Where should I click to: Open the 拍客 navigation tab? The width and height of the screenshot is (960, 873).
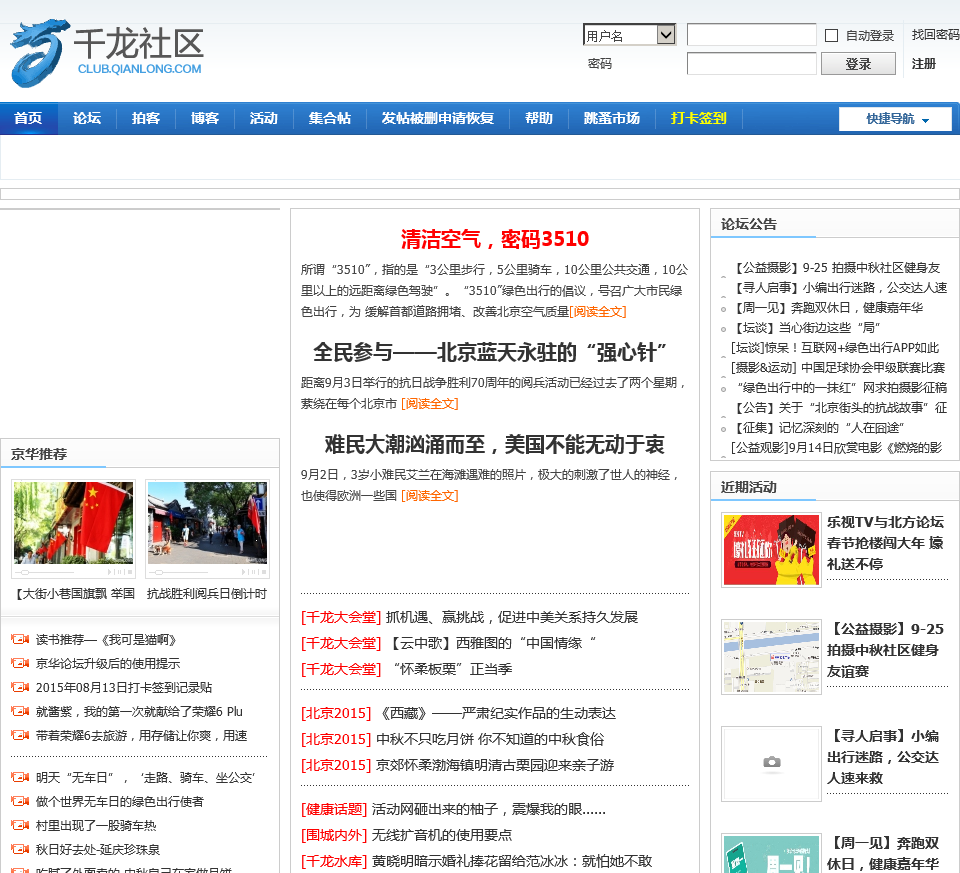[146, 118]
